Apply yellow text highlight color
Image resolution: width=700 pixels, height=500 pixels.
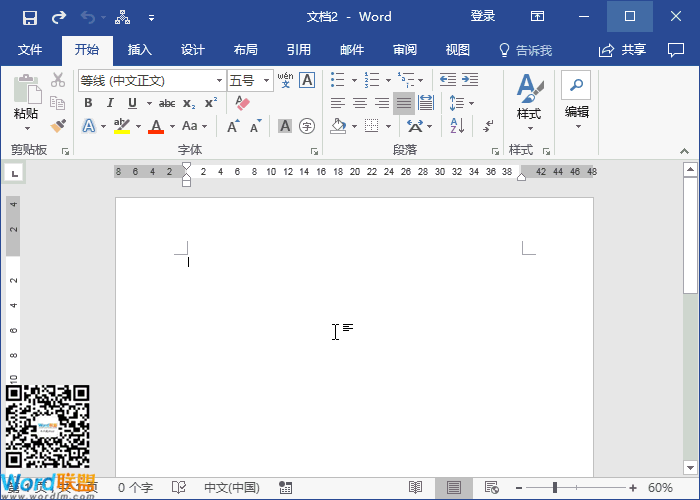[x=122, y=126]
